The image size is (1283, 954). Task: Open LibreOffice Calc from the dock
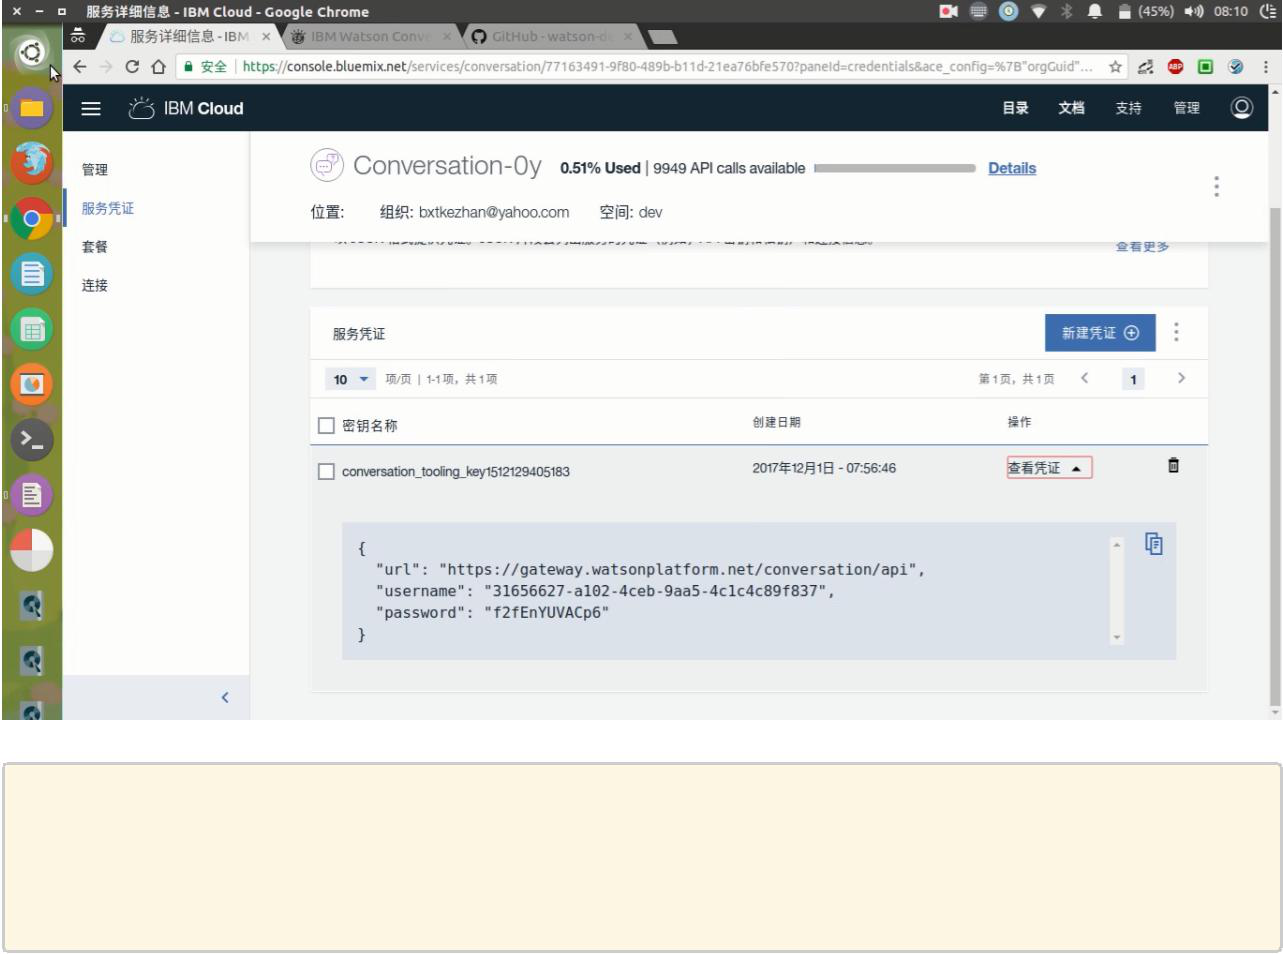pyautogui.click(x=32, y=329)
